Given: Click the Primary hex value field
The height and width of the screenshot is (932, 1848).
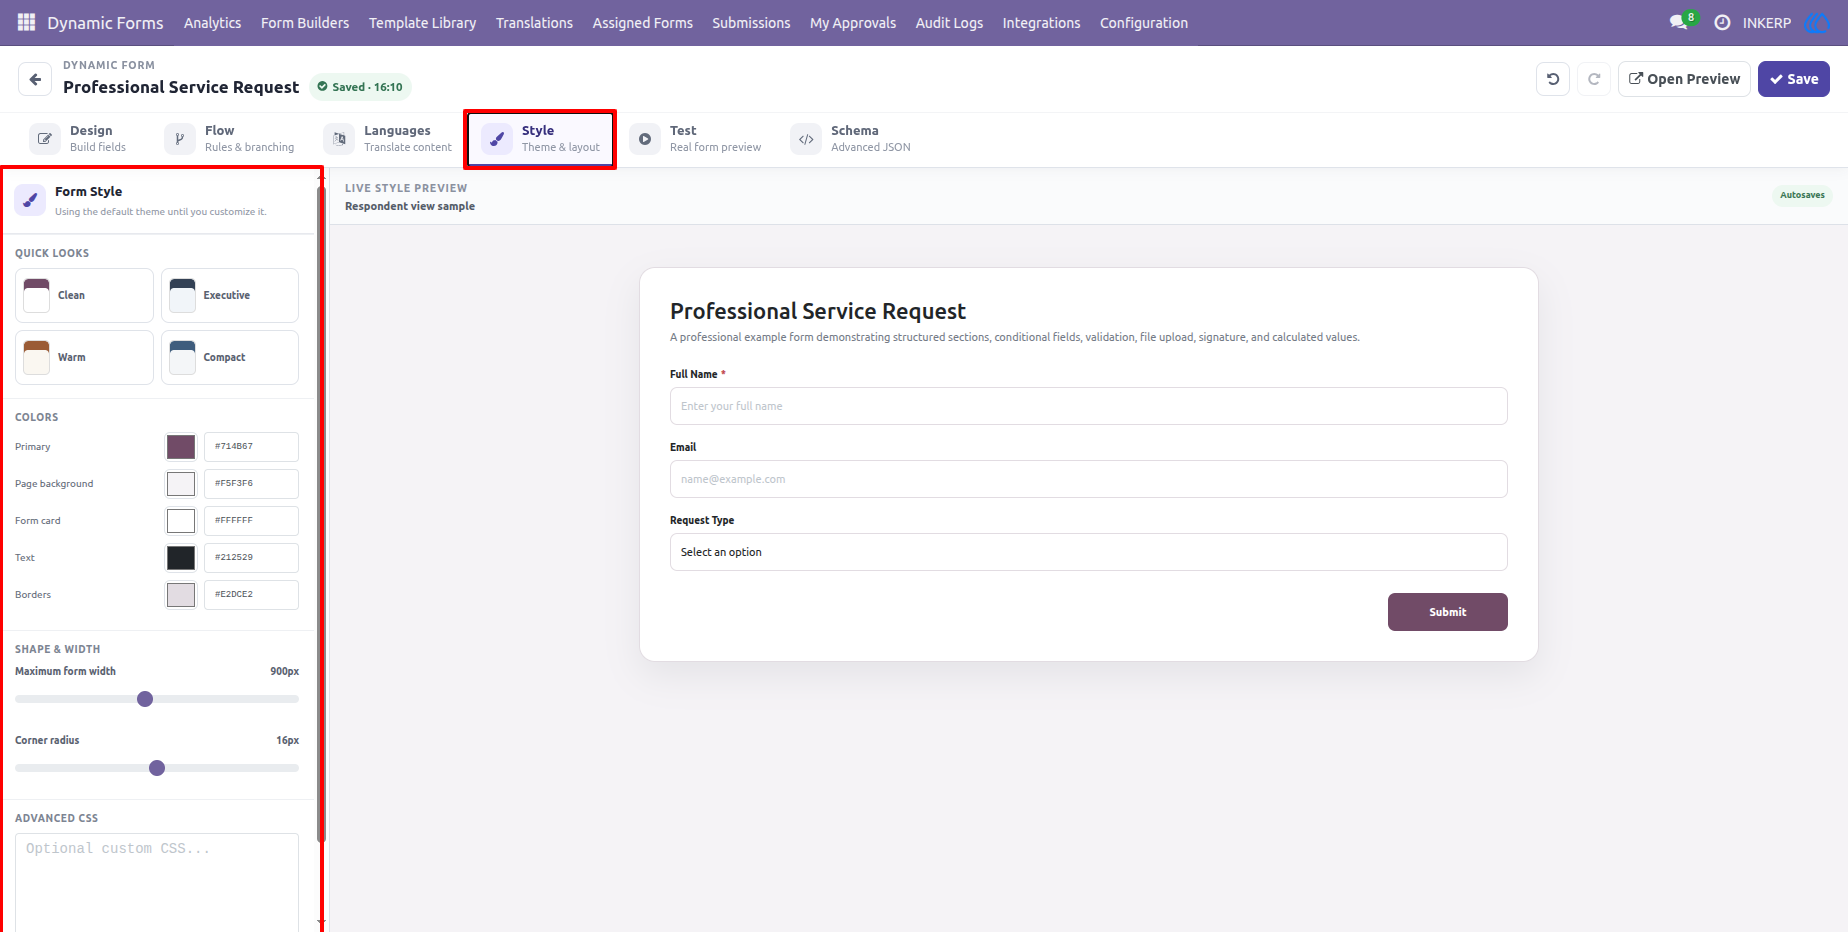Looking at the screenshot, I should coord(251,447).
